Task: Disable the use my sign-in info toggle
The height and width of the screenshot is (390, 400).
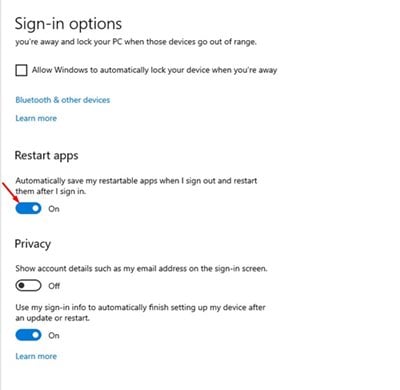Action: tap(28, 335)
